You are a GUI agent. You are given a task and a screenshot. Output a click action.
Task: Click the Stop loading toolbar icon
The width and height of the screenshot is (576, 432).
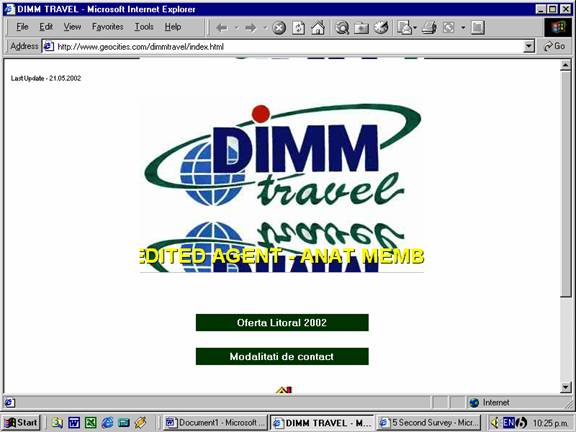click(279, 28)
